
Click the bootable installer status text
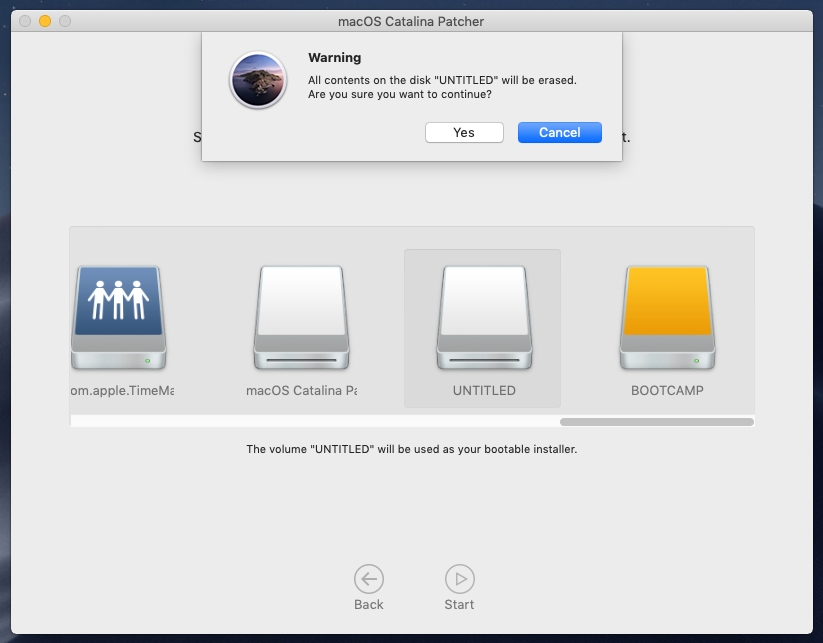(412, 449)
